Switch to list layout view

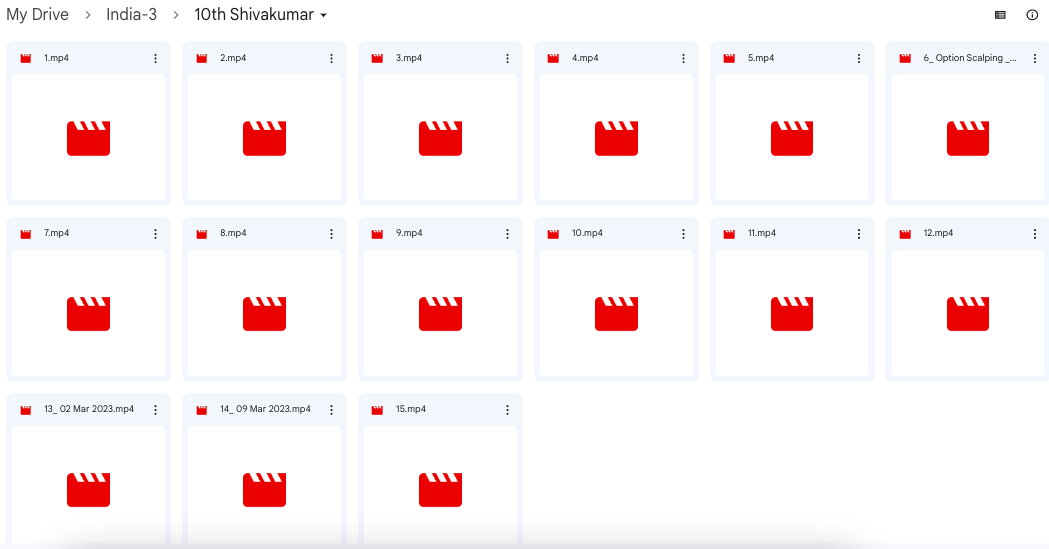pyautogui.click(x=1000, y=15)
